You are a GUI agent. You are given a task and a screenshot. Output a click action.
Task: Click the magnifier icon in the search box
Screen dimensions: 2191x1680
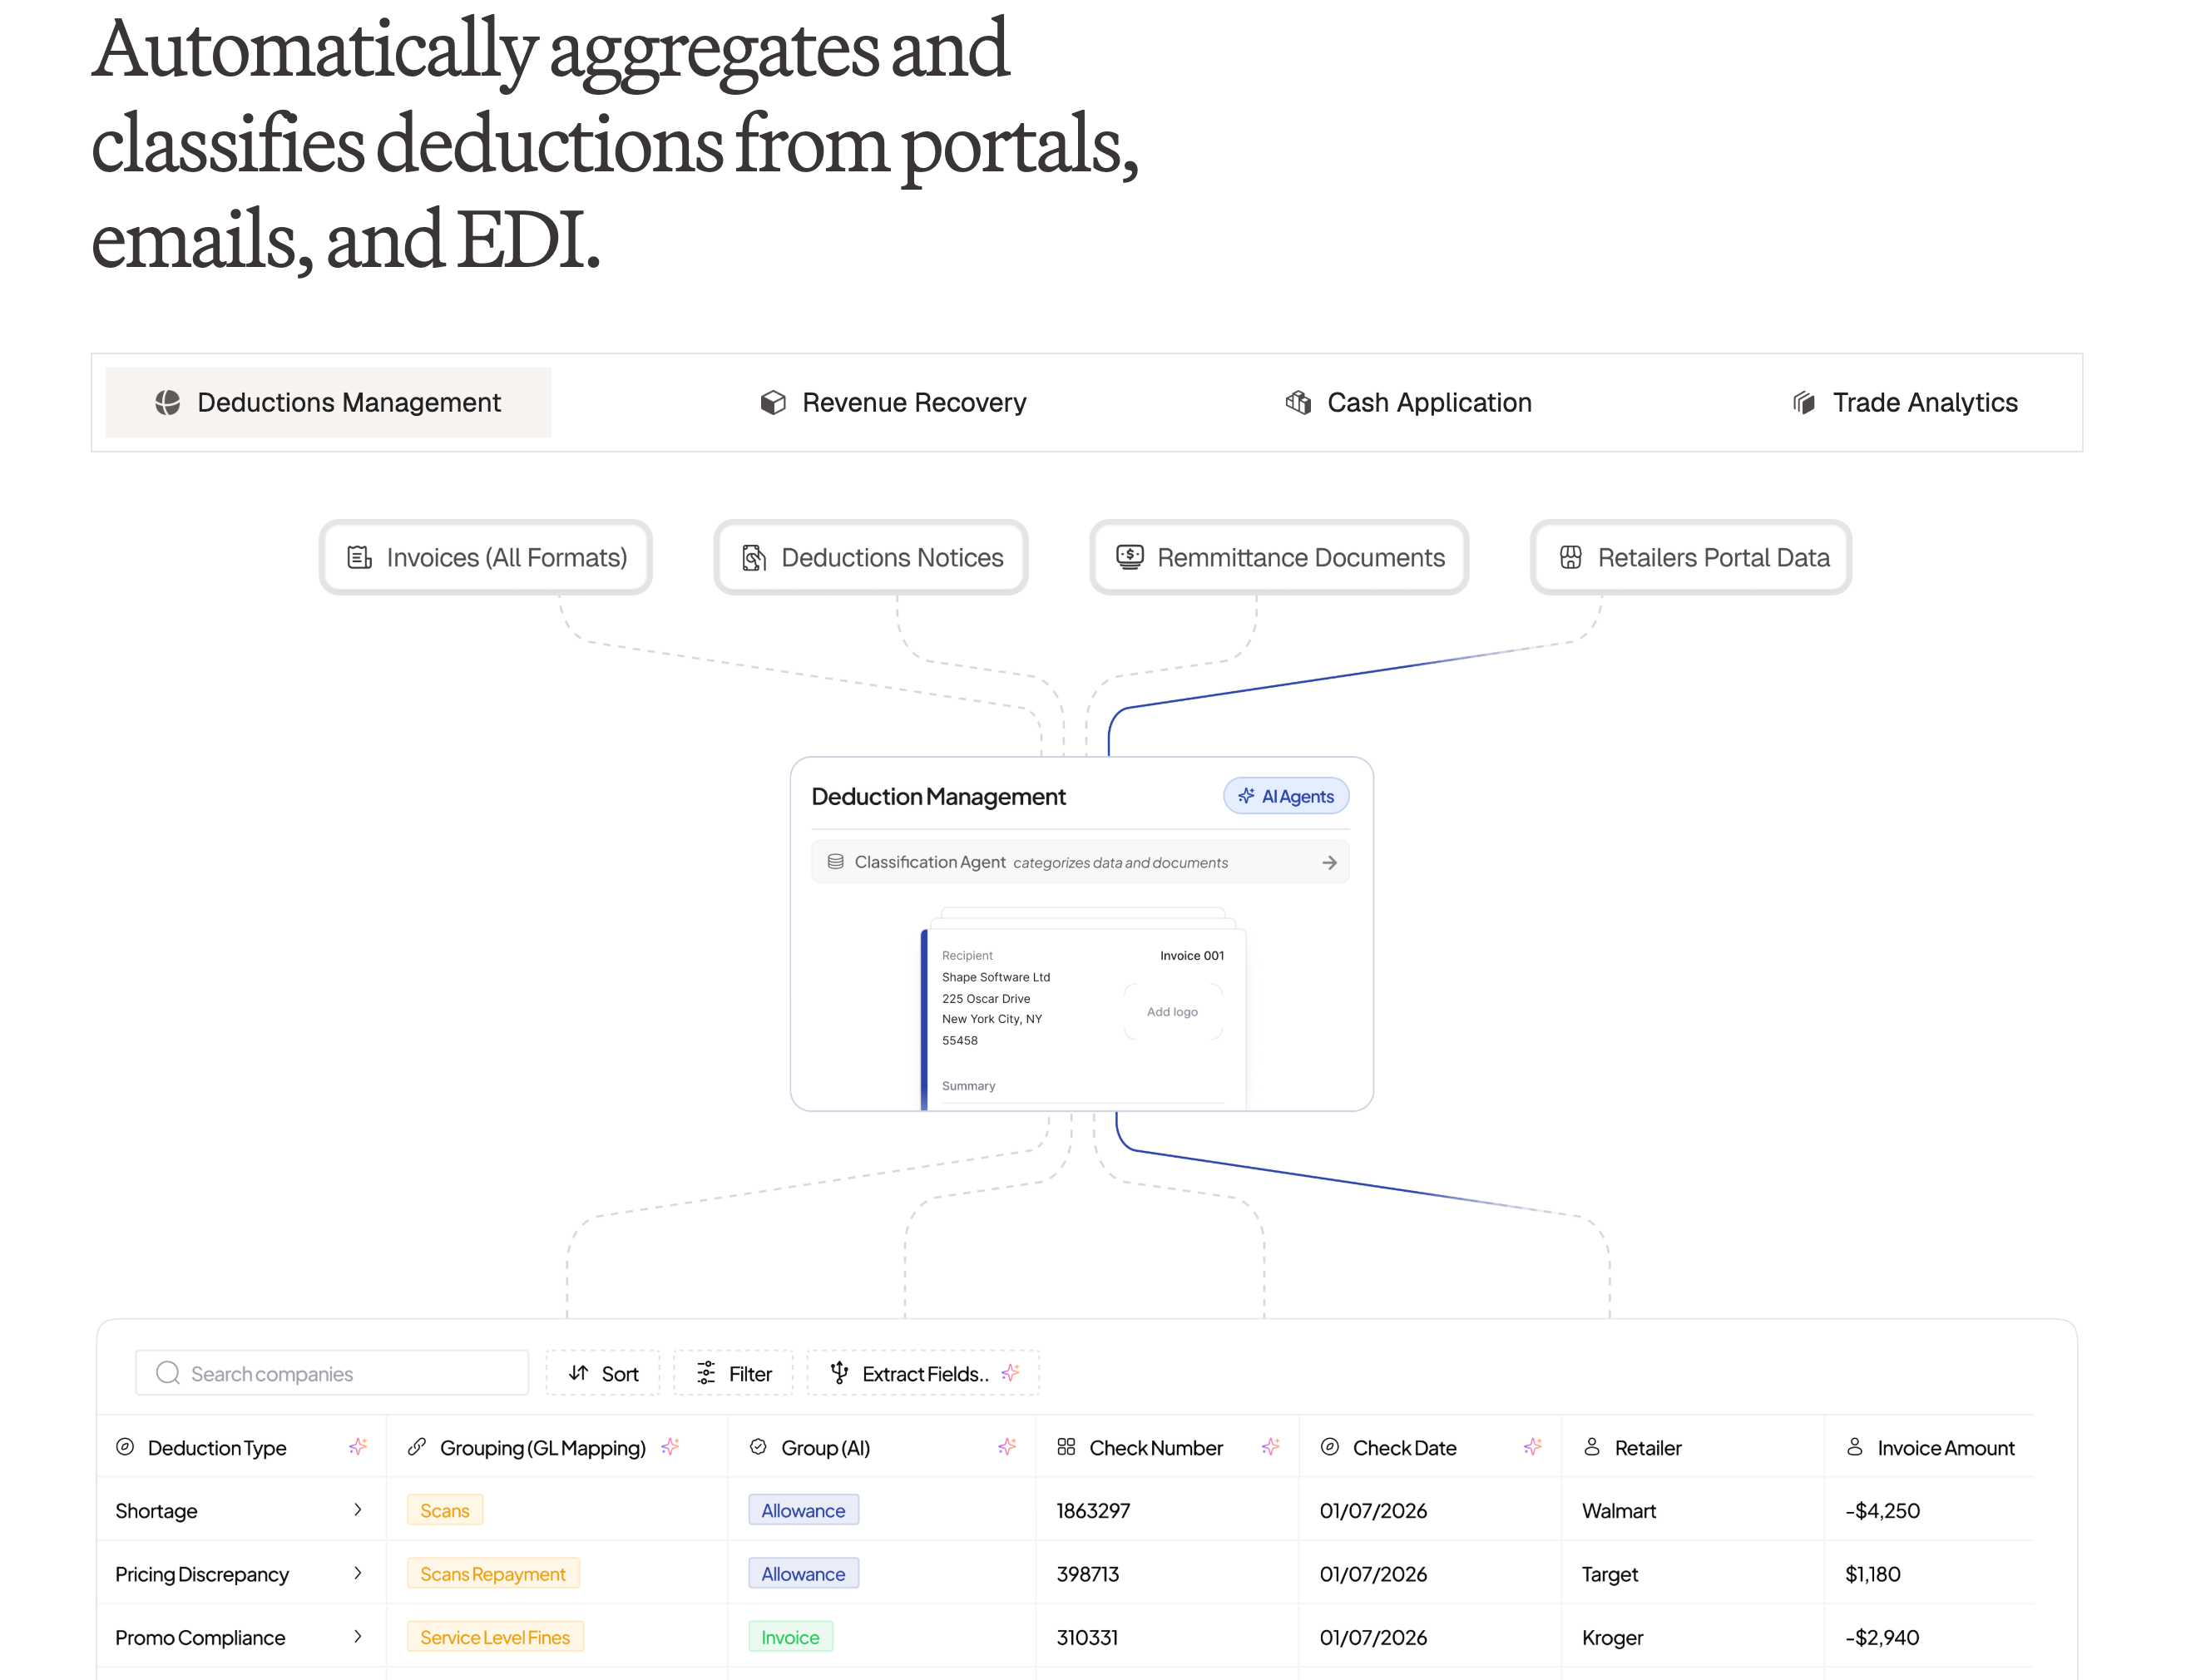click(168, 1373)
